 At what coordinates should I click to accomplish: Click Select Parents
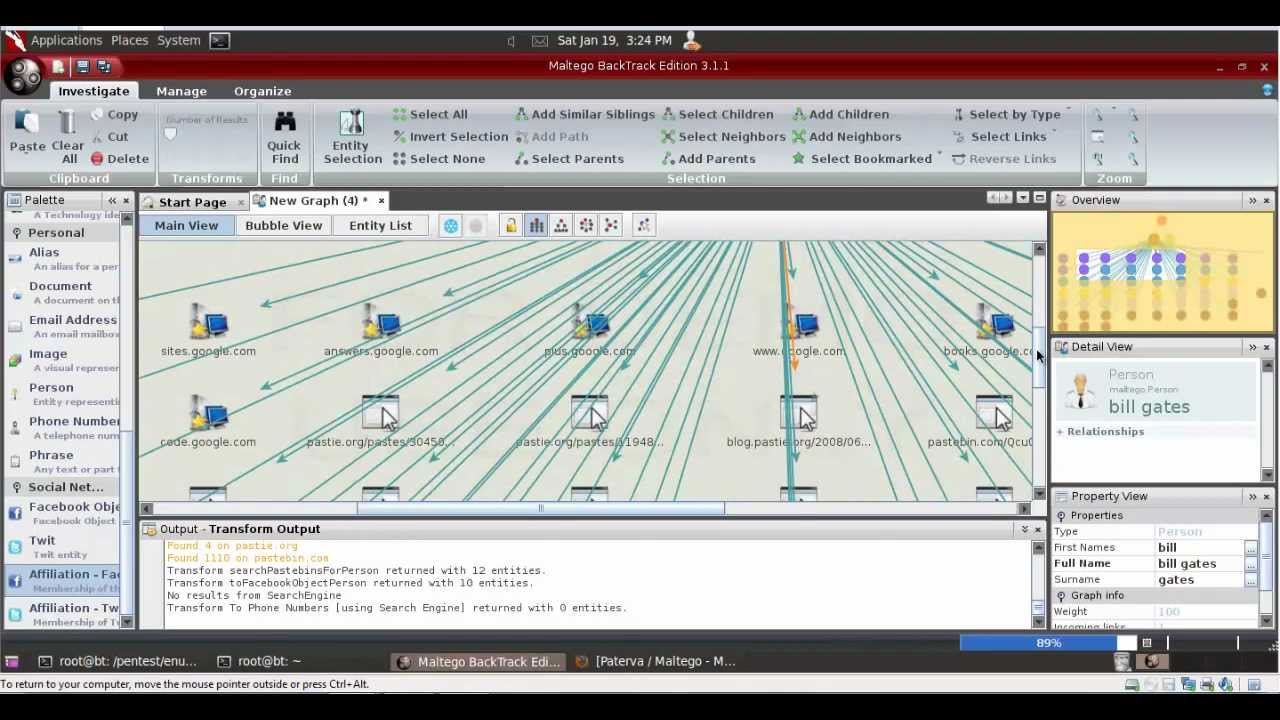[x=569, y=158]
